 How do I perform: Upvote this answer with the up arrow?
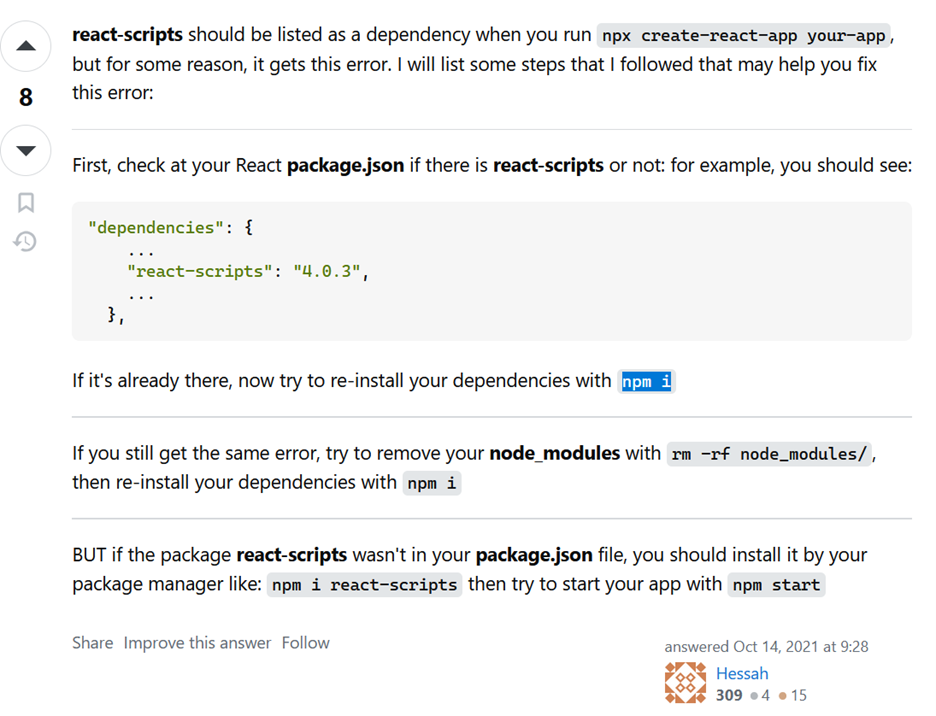(x=26, y=46)
